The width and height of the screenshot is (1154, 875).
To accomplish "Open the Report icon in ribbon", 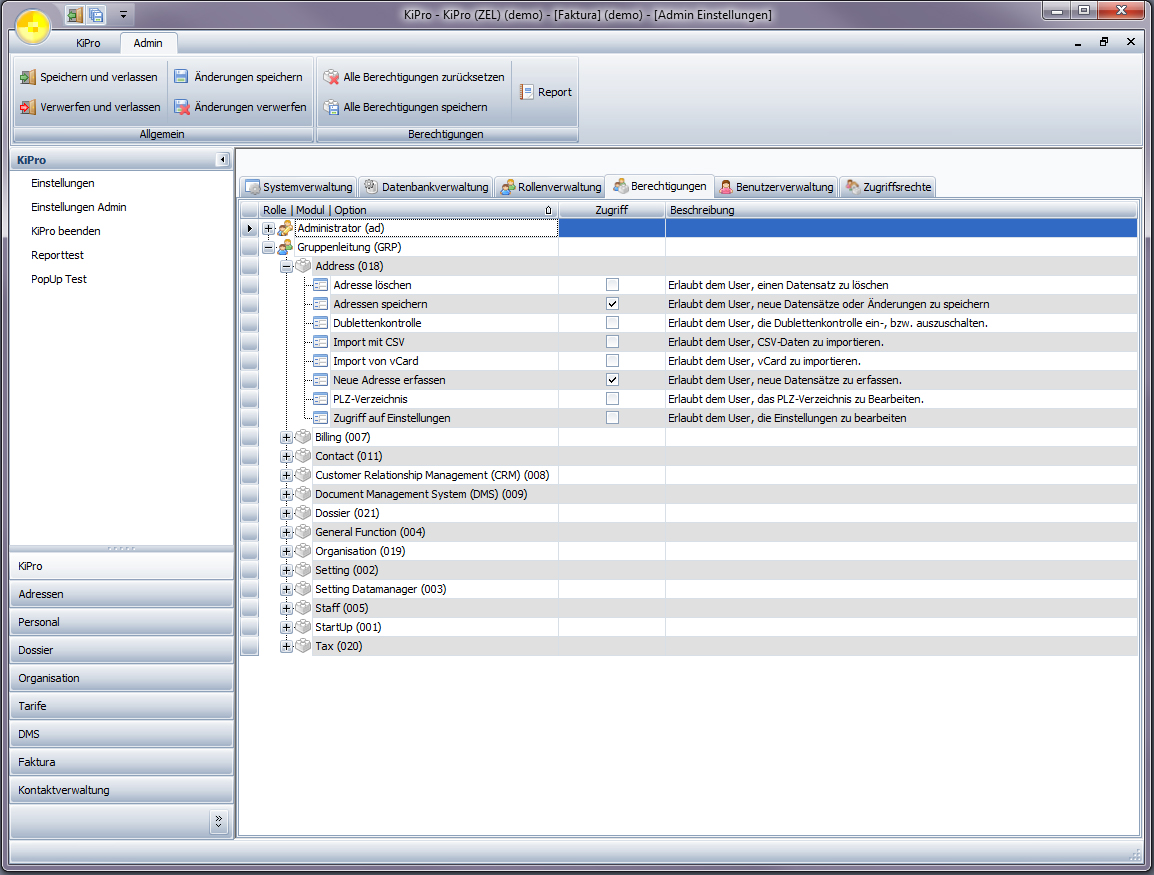I will click(x=527, y=92).
